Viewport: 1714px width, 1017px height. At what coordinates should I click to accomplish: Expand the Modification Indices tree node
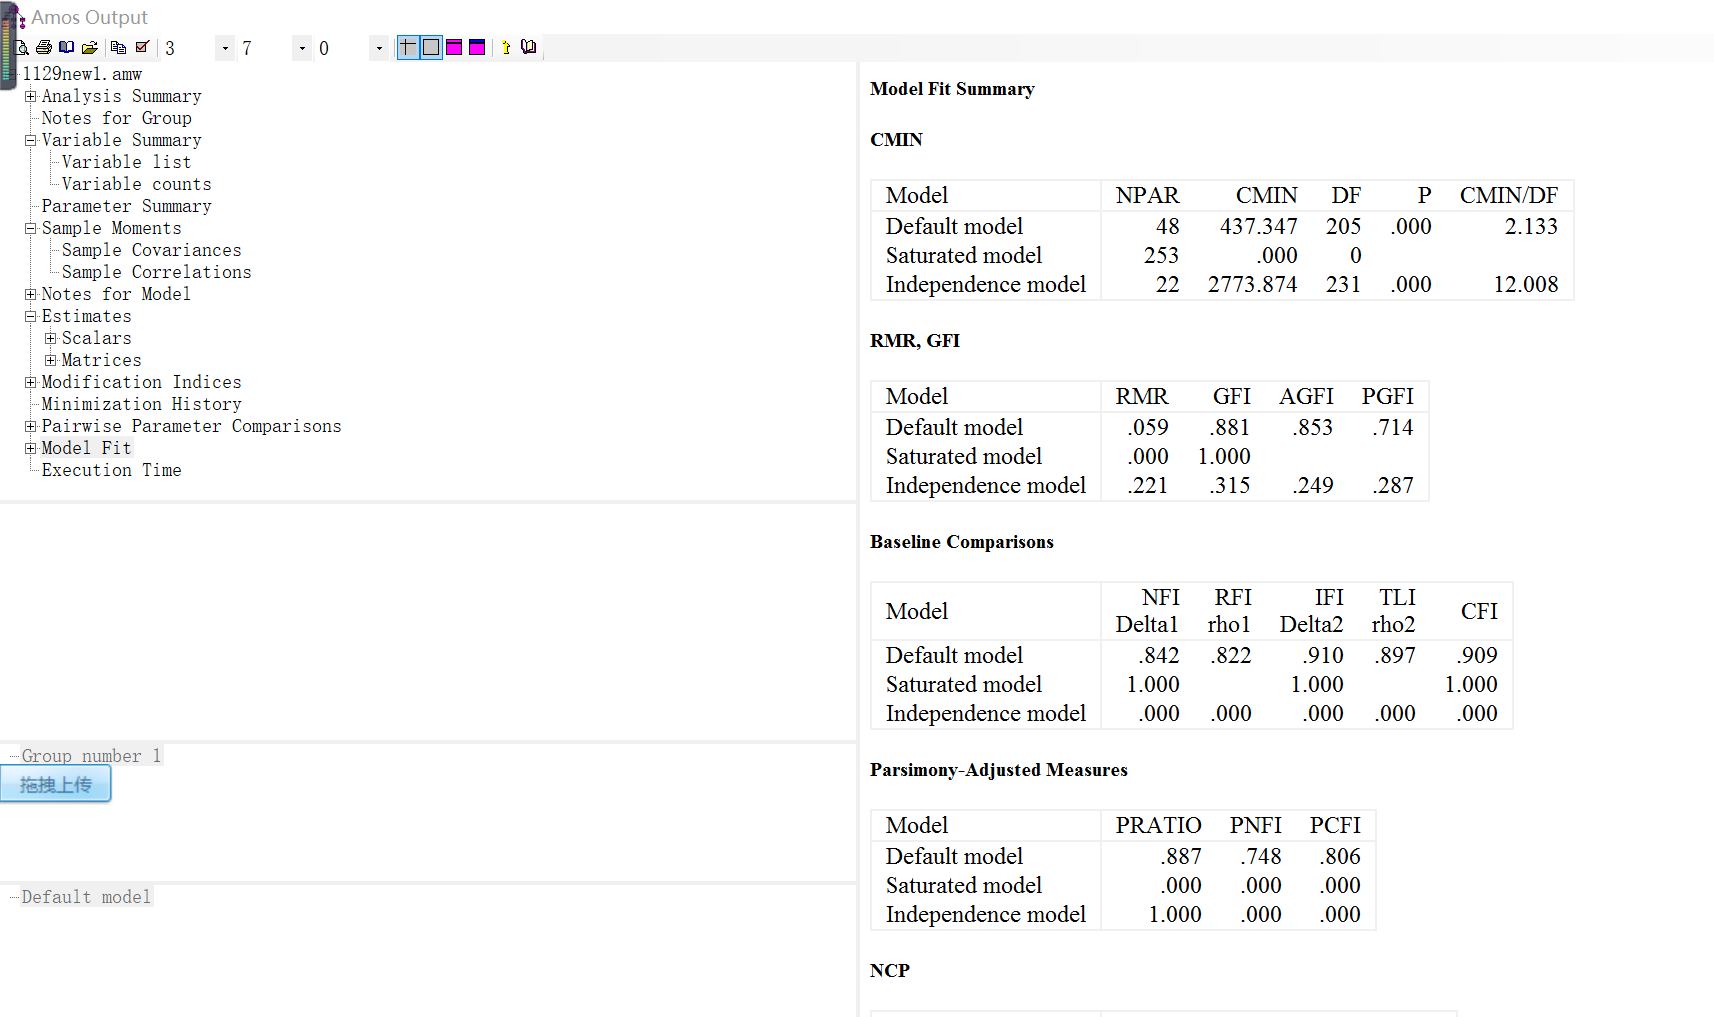pos(31,382)
